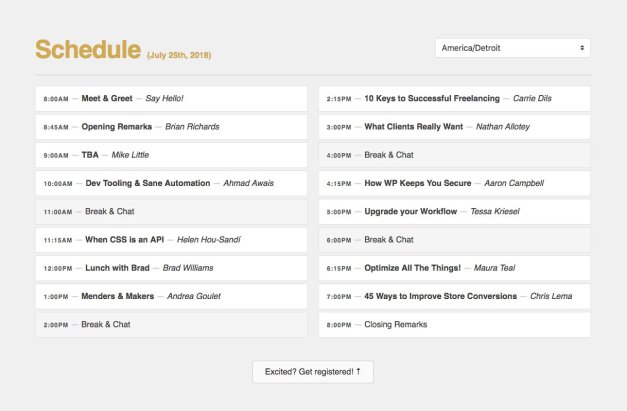Click the Excited? Get registered! button
The image size is (627, 411).
pyautogui.click(x=312, y=371)
